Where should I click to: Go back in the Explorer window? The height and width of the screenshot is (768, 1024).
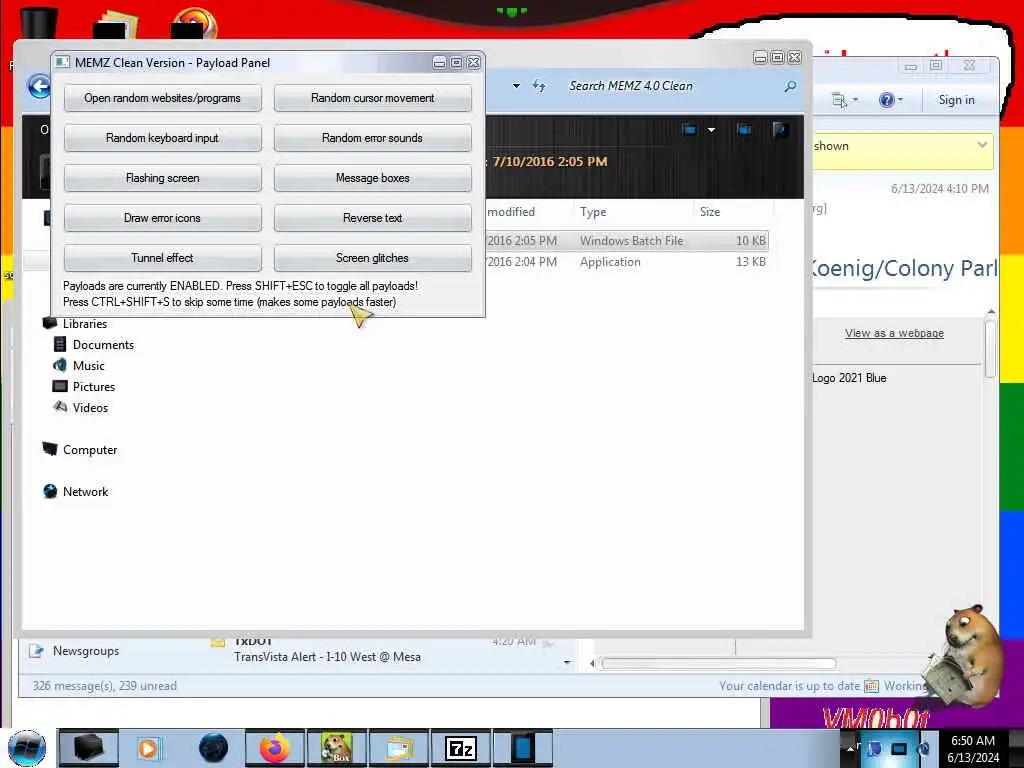tap(39, 86)
